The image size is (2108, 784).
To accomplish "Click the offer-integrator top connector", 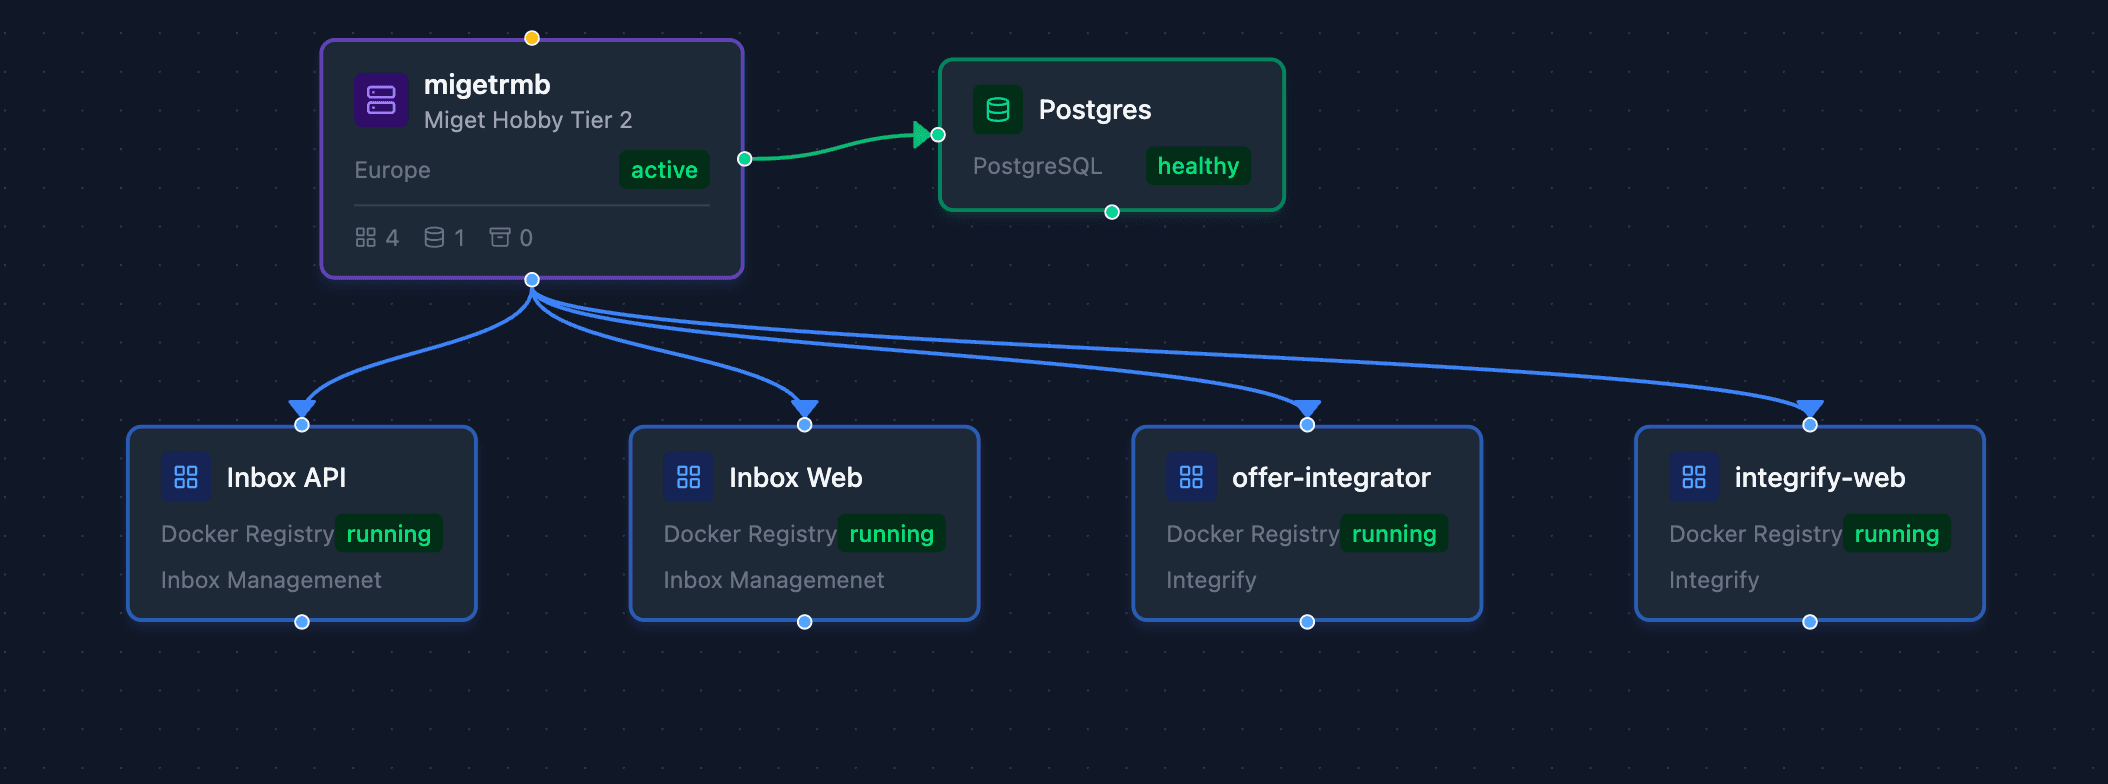I will pyautogui.click(x=1307, y=425).
